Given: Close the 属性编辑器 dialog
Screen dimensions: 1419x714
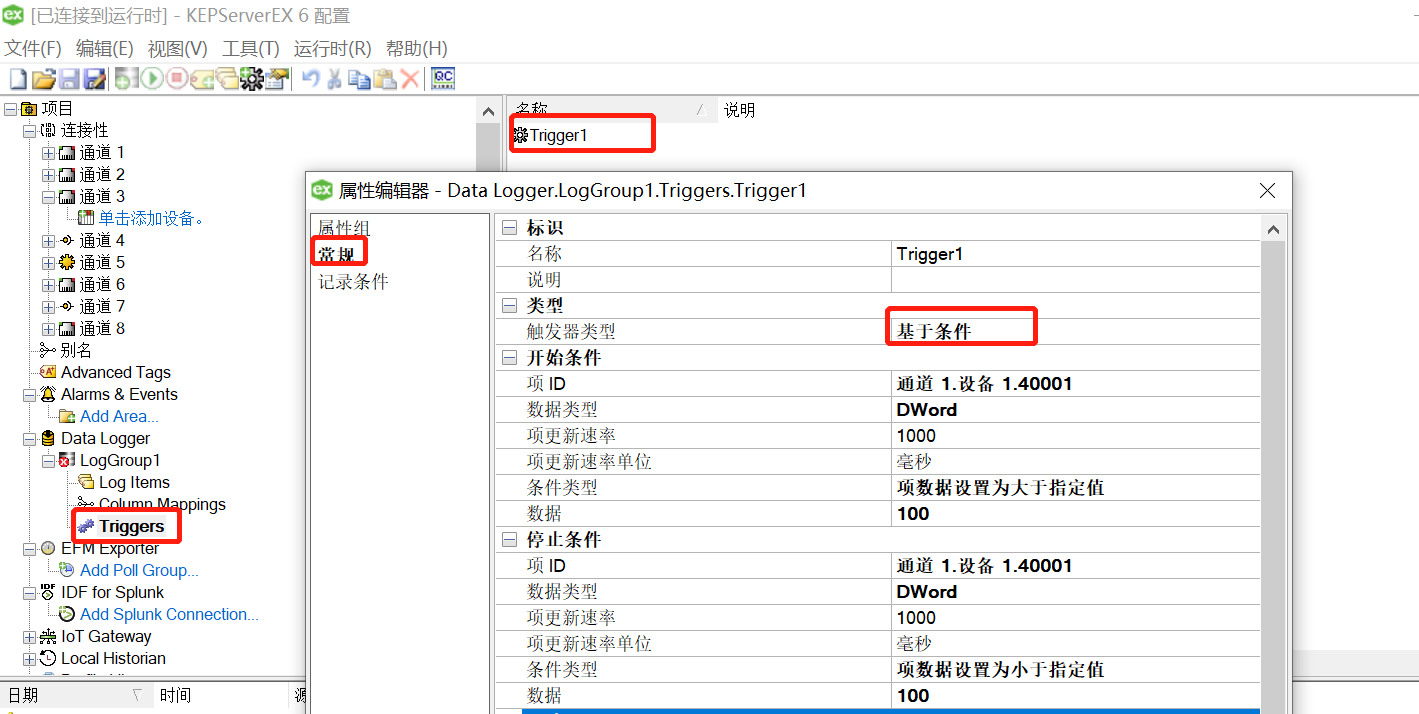Looking at the screenshot, I should (1267, 190).
